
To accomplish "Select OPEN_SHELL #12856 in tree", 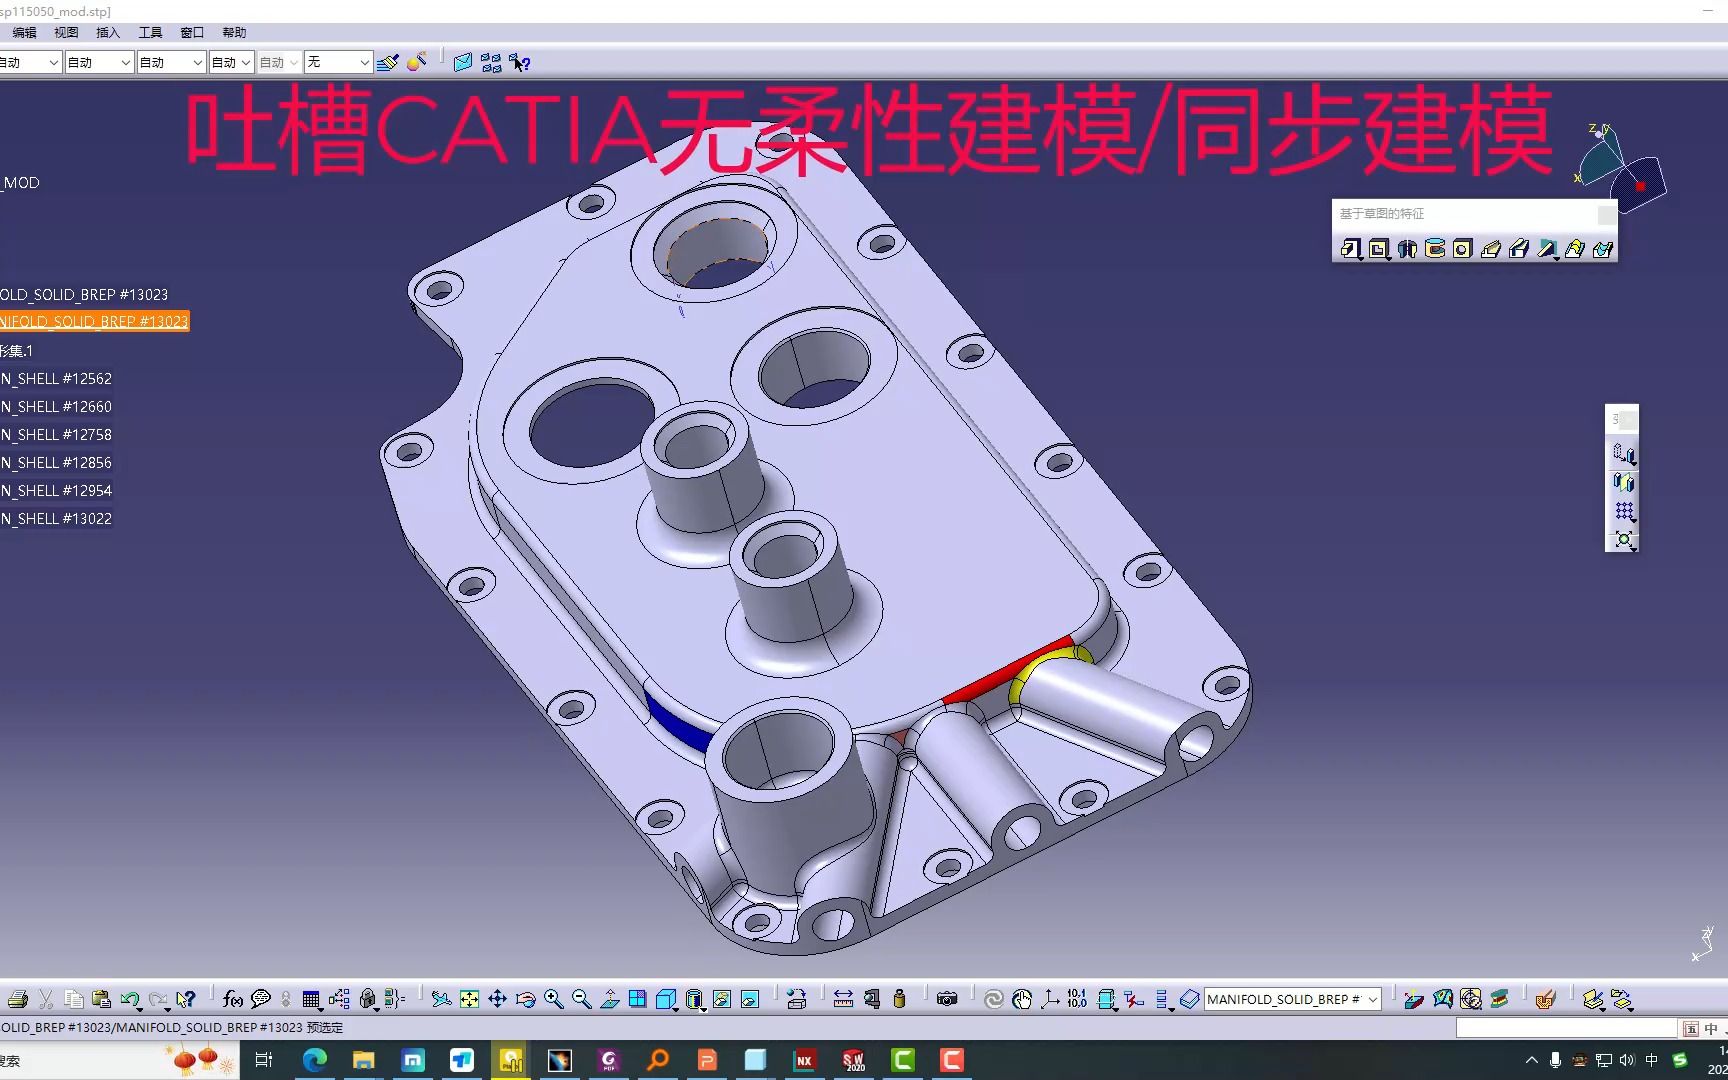I will click(x=56, y=463).
